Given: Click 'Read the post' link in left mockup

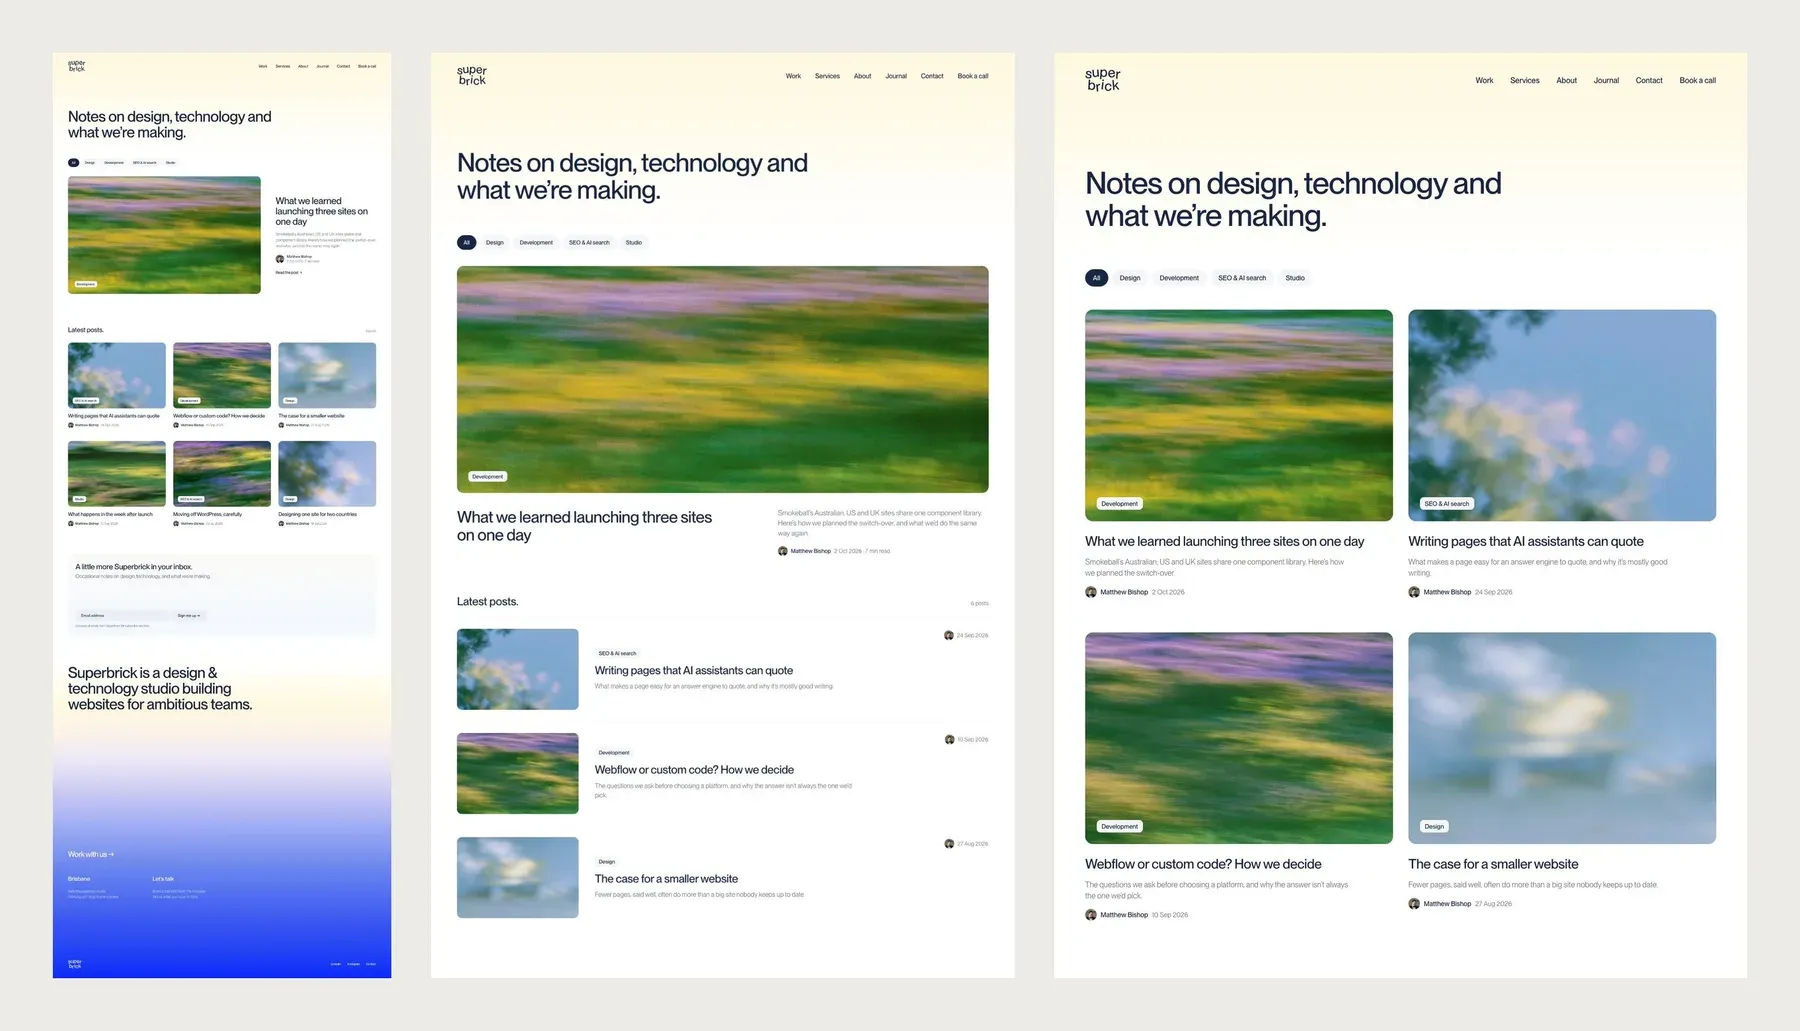Looking at the screenshot, I should click(288, 272).
